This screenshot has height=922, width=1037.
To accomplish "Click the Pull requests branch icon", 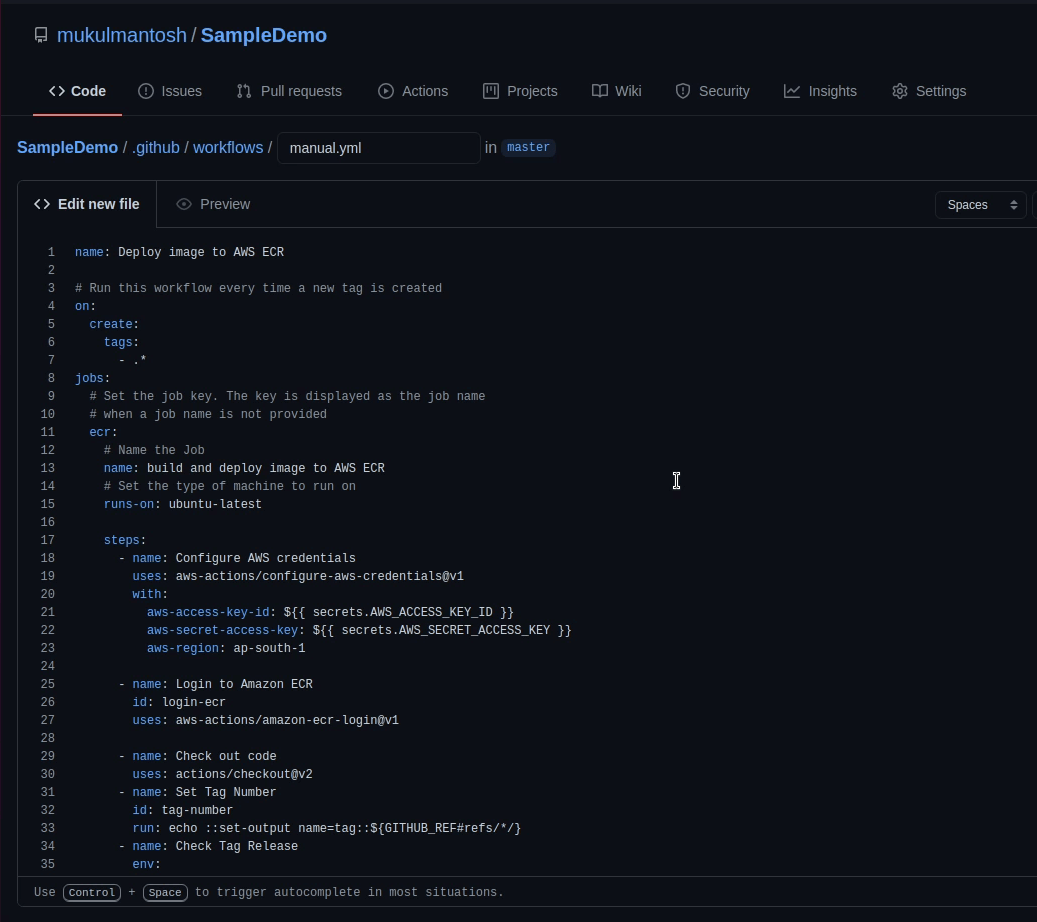I will pos(242,91).
